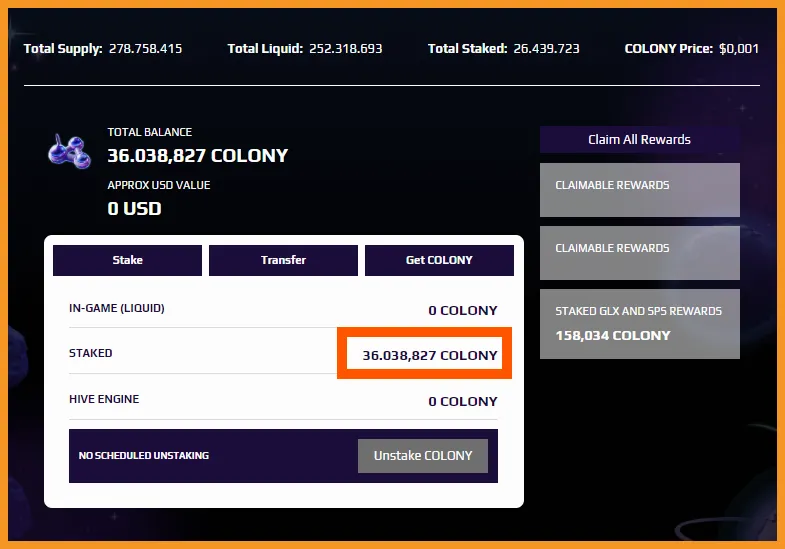785x549 pixels.
Task: Click Claim All Rewards button
Action: 639,140
